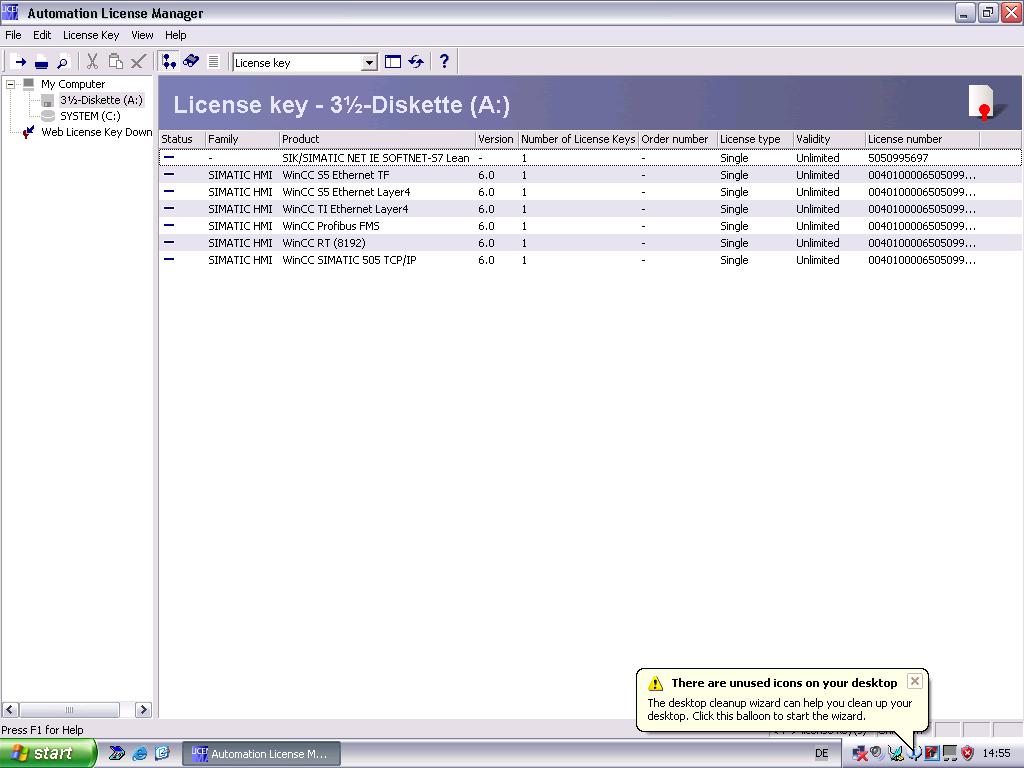Click the magnifier Find icon in the toolbar
The width and height of the screenshot is (1024, 768).
coord(62,62)
